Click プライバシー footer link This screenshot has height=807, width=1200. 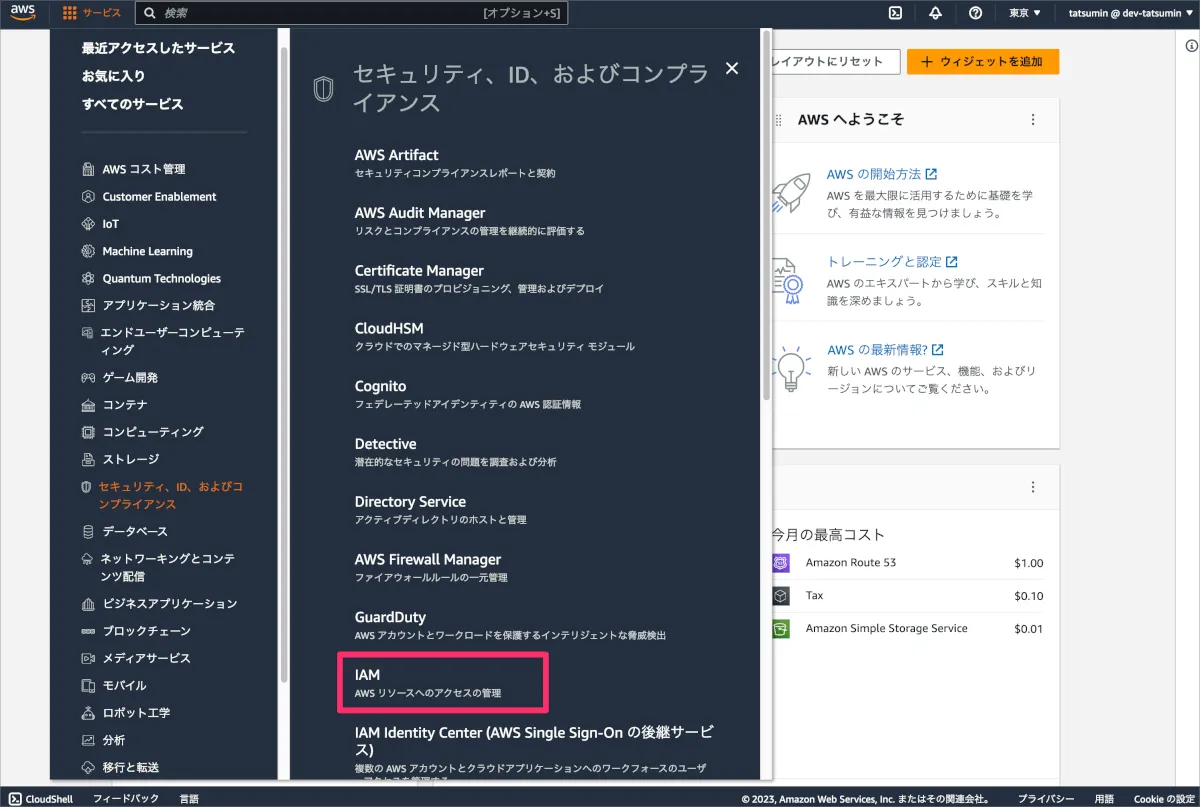pyautogui.click(x=1046, y=799)
